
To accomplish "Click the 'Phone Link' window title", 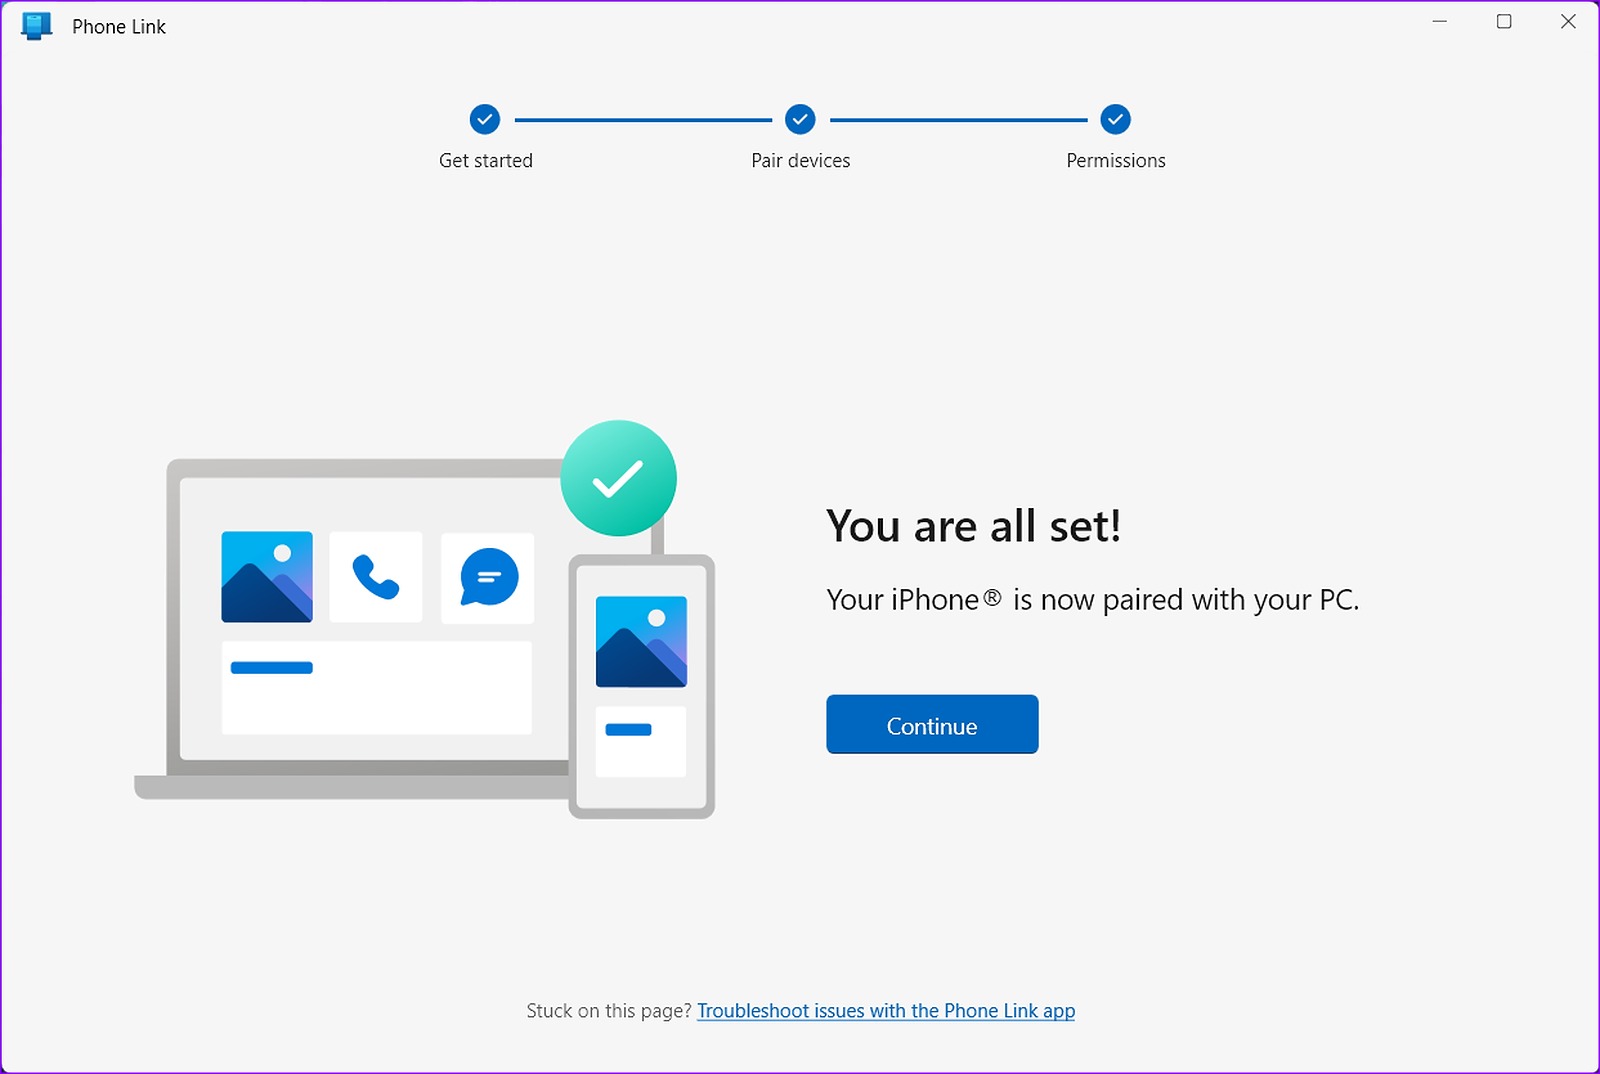I will (119, 27).
